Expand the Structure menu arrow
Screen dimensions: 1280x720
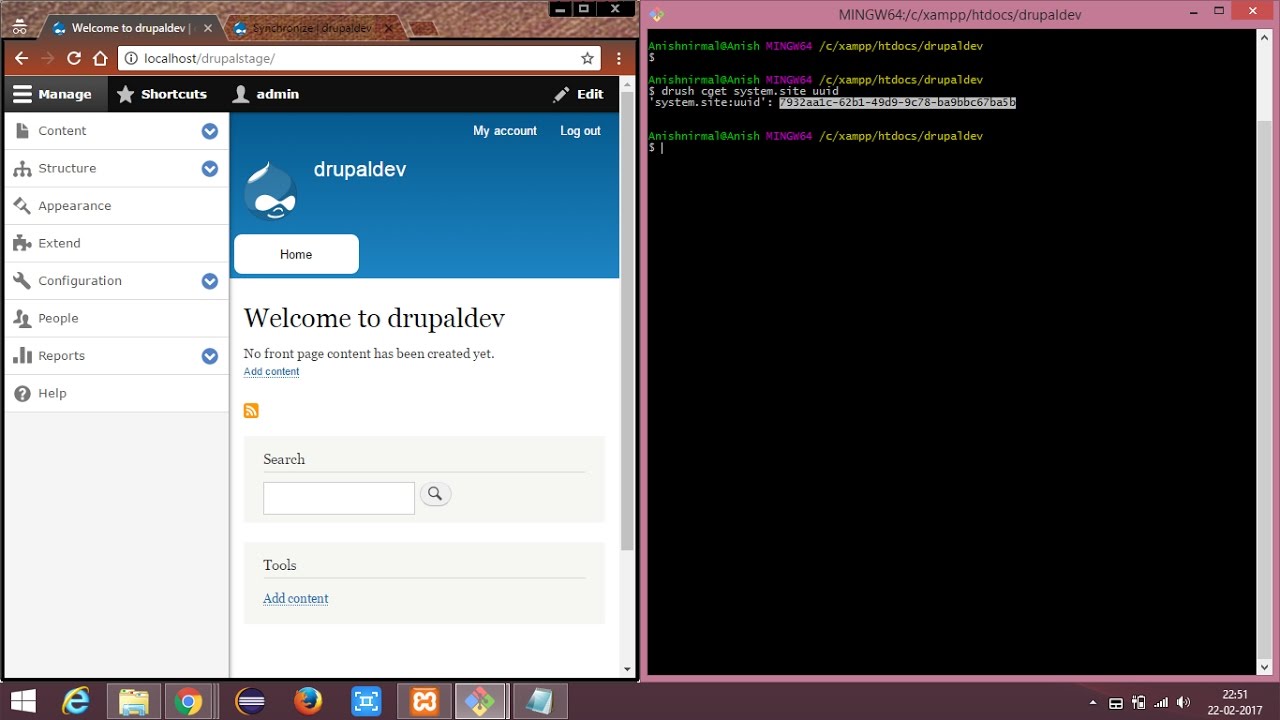(209, 168)
